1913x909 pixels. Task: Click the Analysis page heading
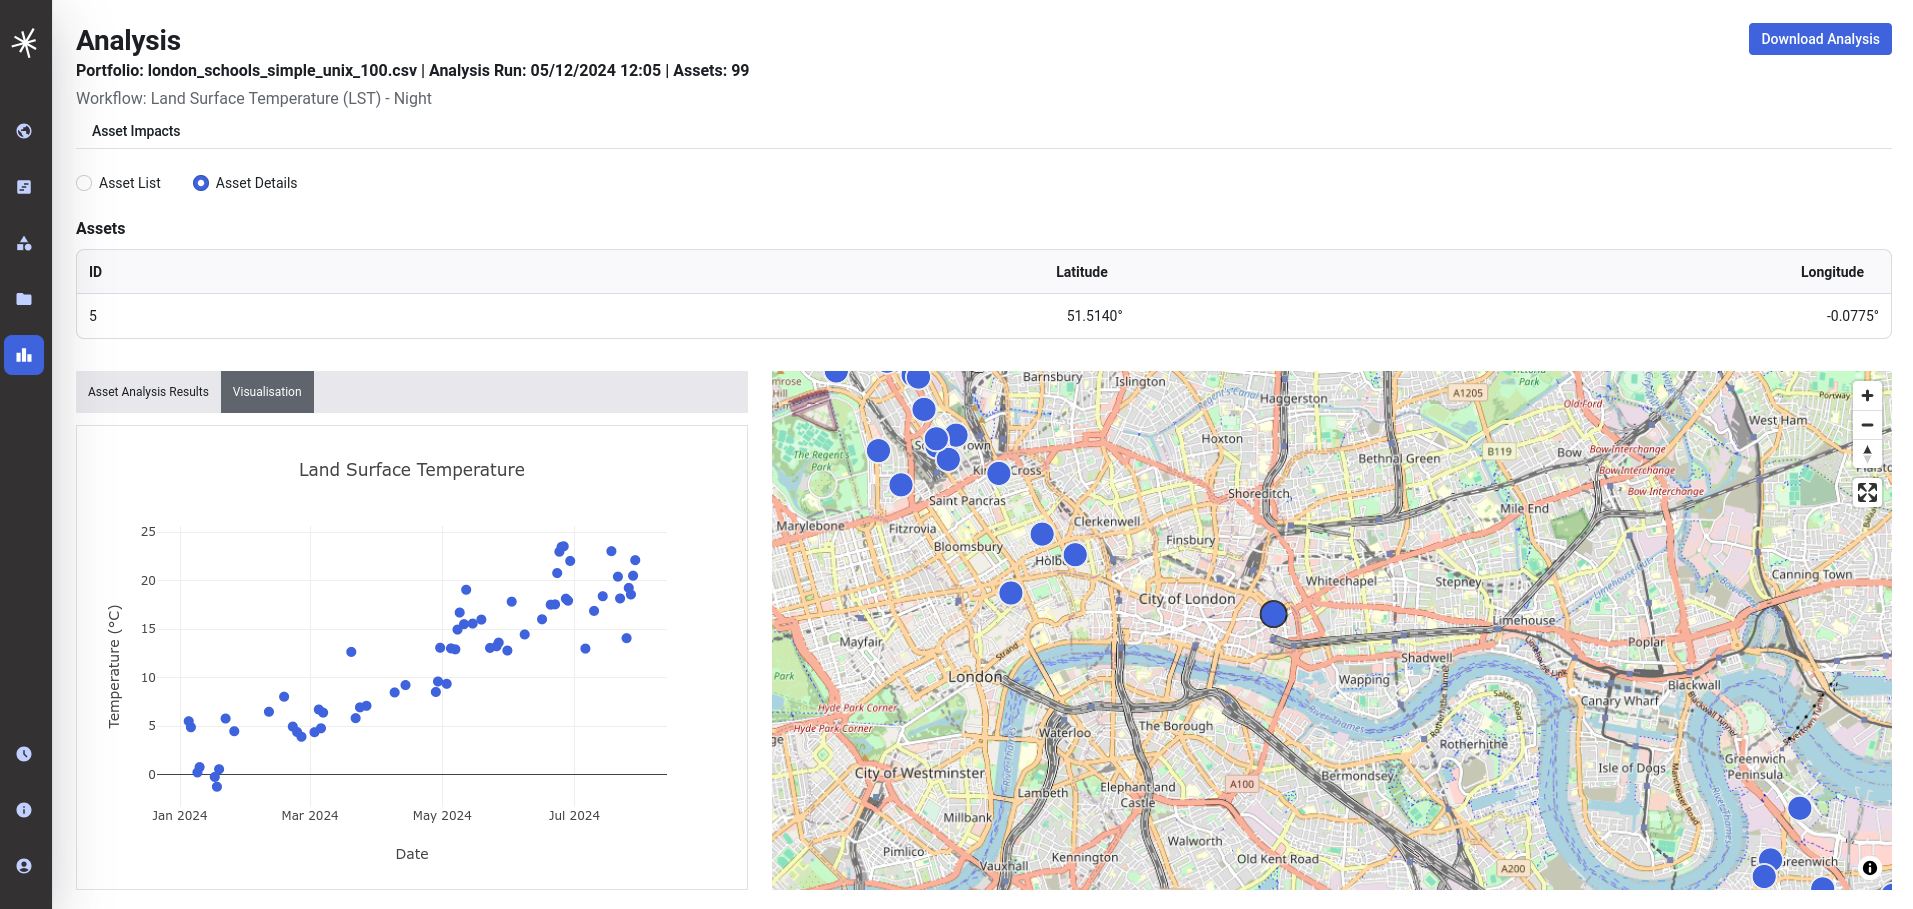(x=128, y=40)
